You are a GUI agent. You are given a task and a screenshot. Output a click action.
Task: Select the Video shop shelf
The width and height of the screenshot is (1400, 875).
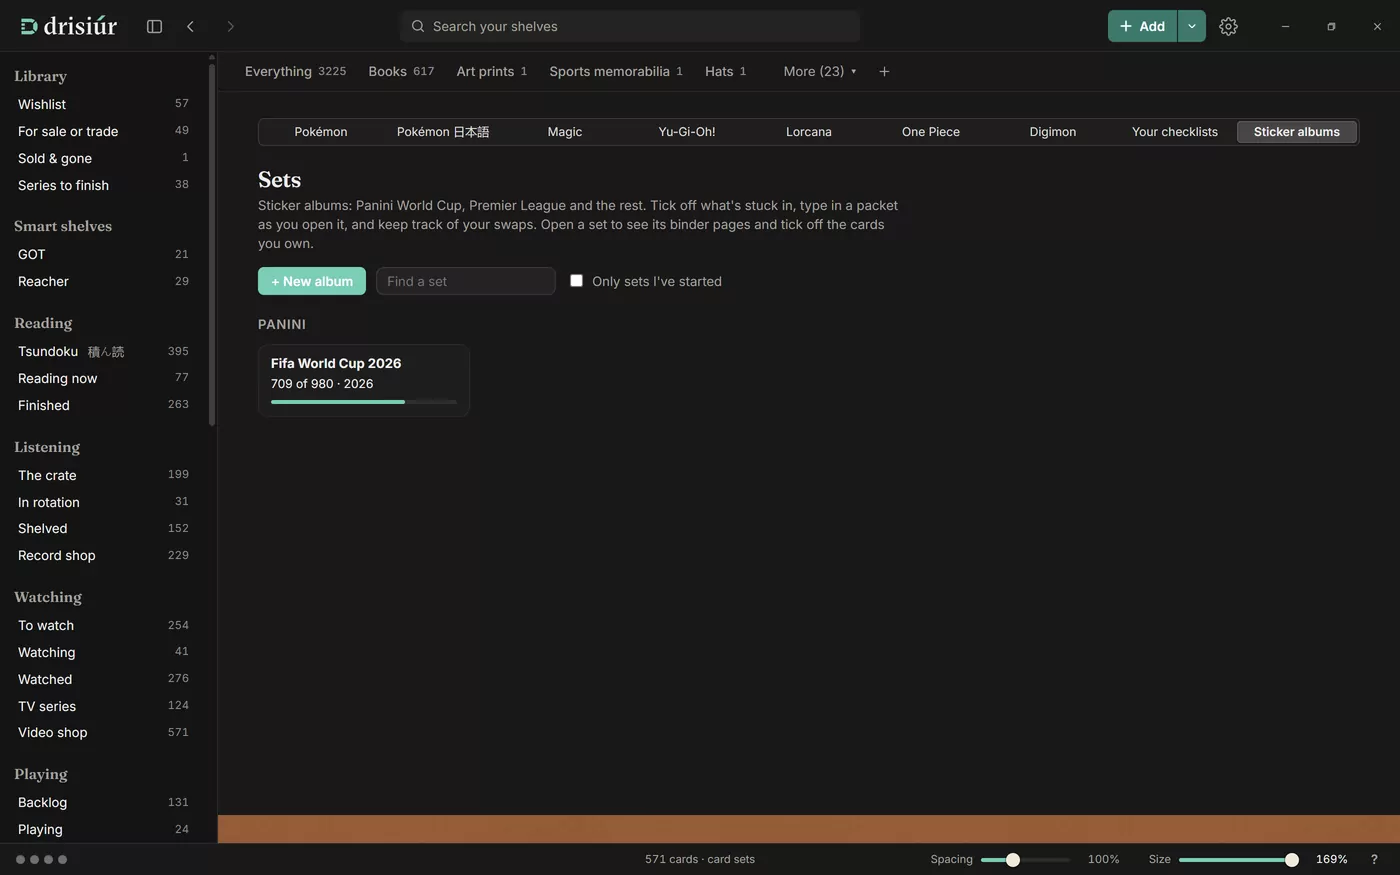coord(103,732)
